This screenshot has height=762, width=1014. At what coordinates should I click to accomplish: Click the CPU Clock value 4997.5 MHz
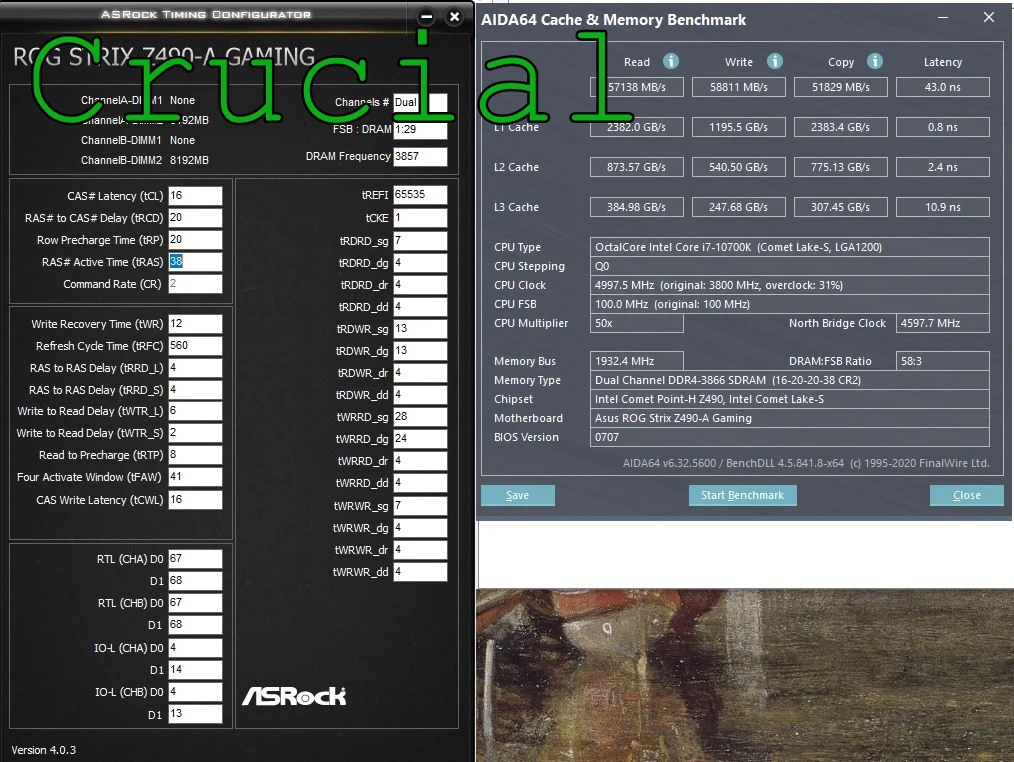click(790, 285)
